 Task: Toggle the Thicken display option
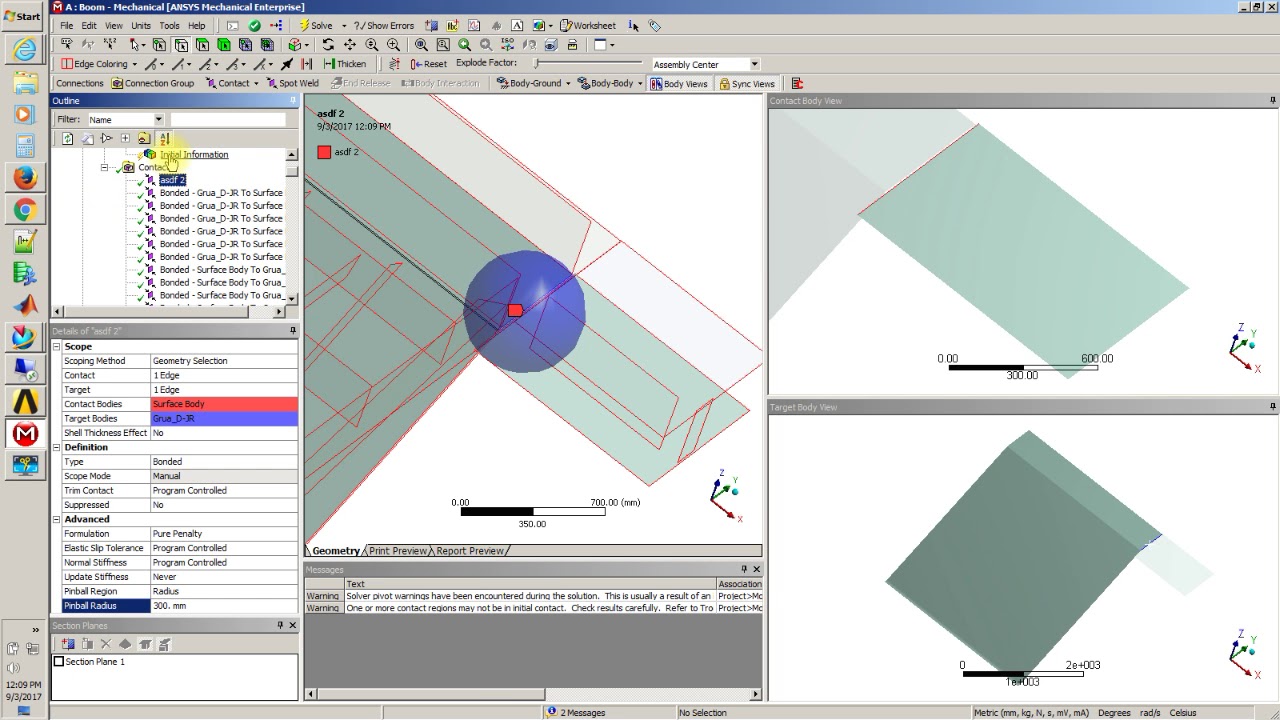(344, 64)
